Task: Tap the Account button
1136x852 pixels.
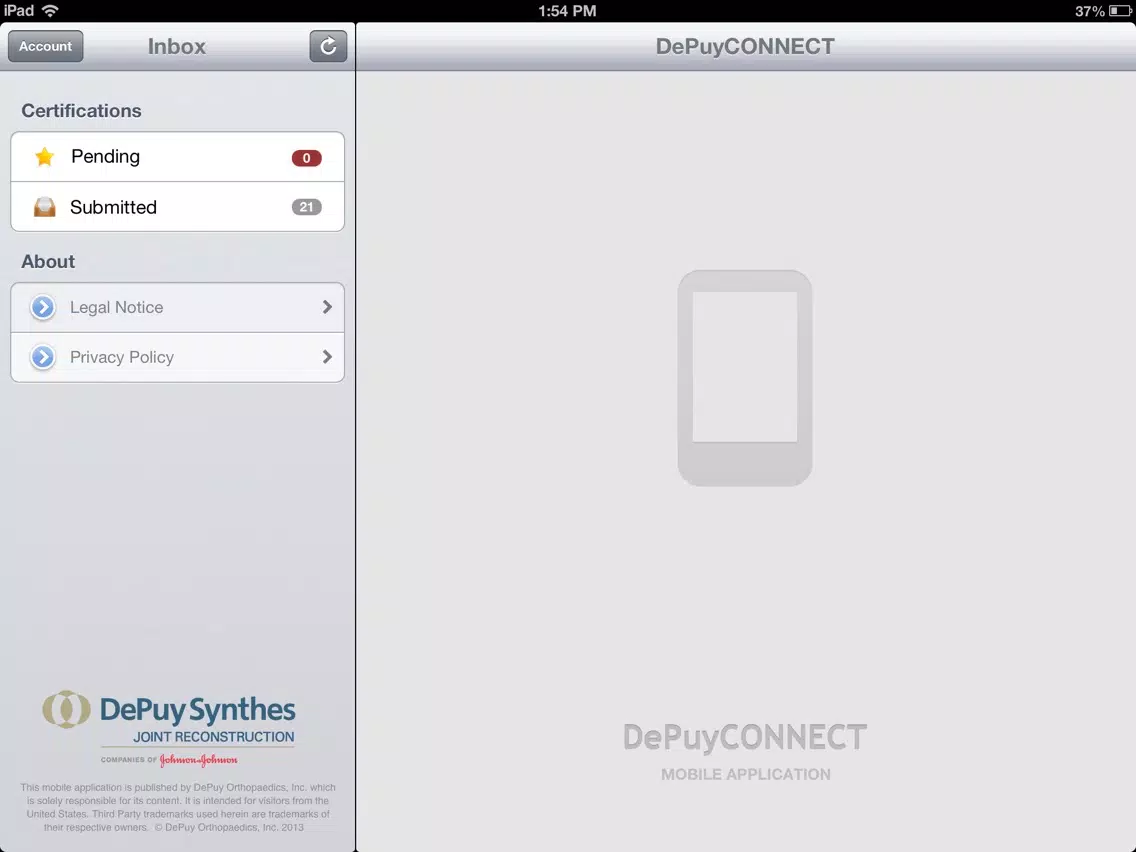Action: point(46,46)
